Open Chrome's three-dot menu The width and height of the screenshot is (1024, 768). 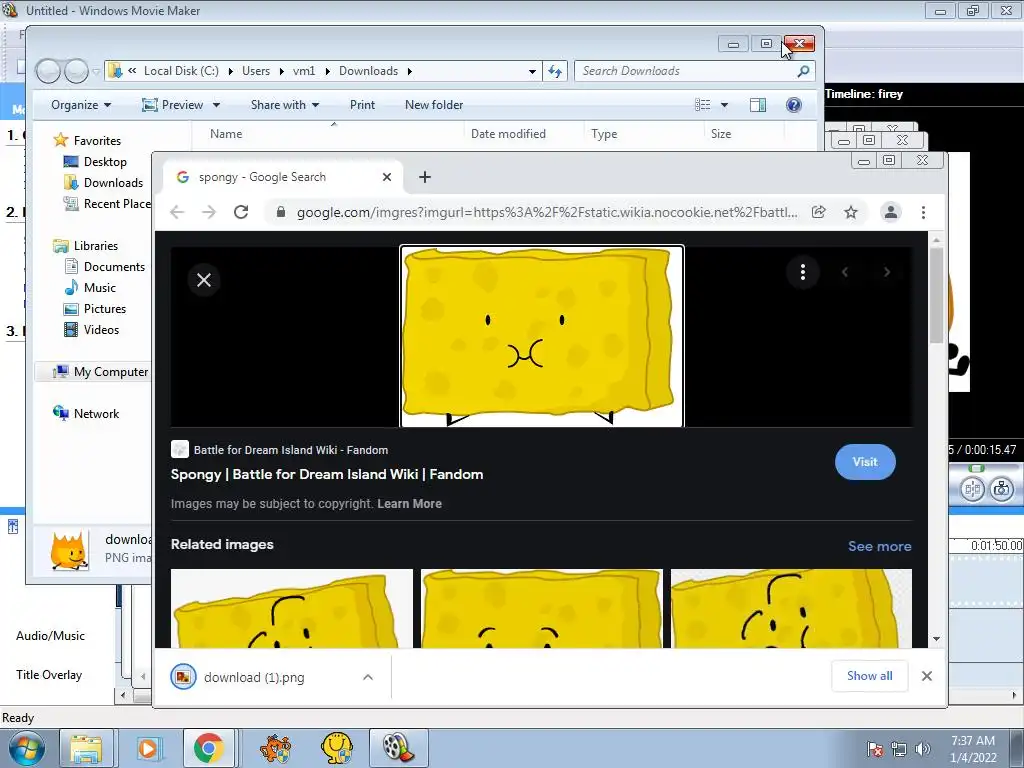pyautogui.click(x=923, y=212)
